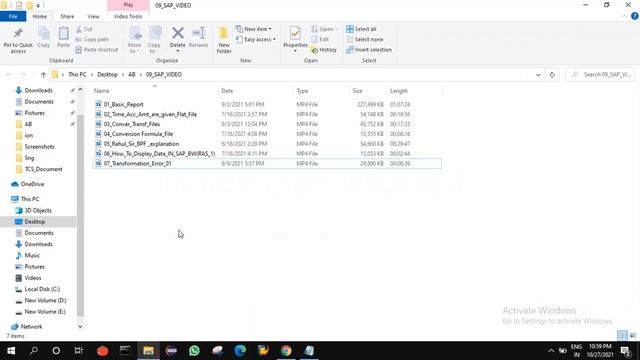
Task: Open Task View on taskbar
Action: pos(78,351)
